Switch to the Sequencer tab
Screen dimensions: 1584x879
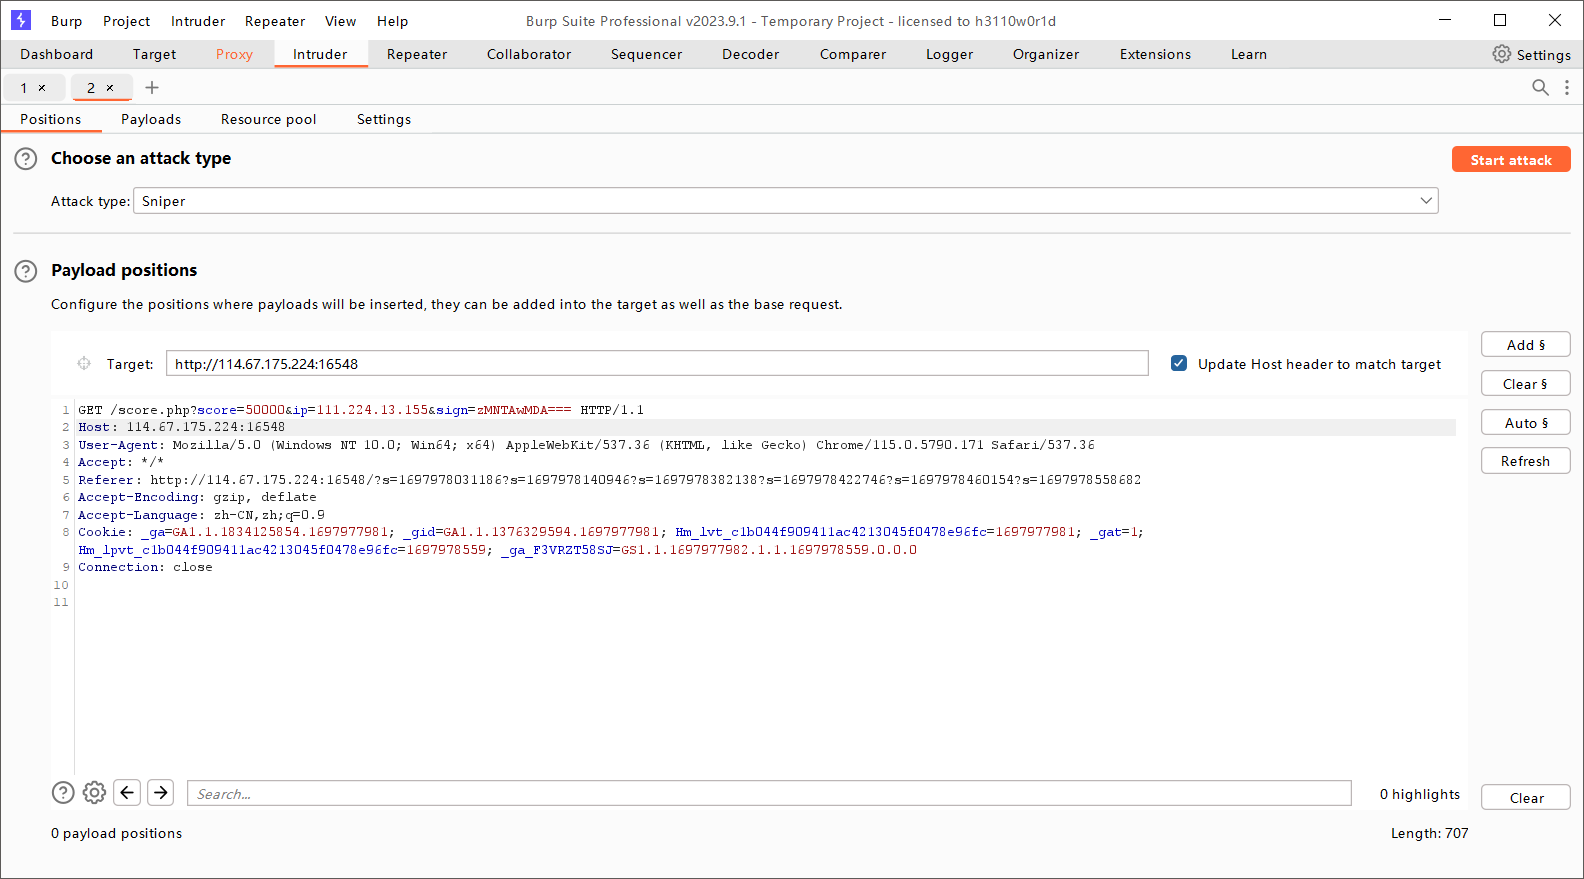(646, 54)
